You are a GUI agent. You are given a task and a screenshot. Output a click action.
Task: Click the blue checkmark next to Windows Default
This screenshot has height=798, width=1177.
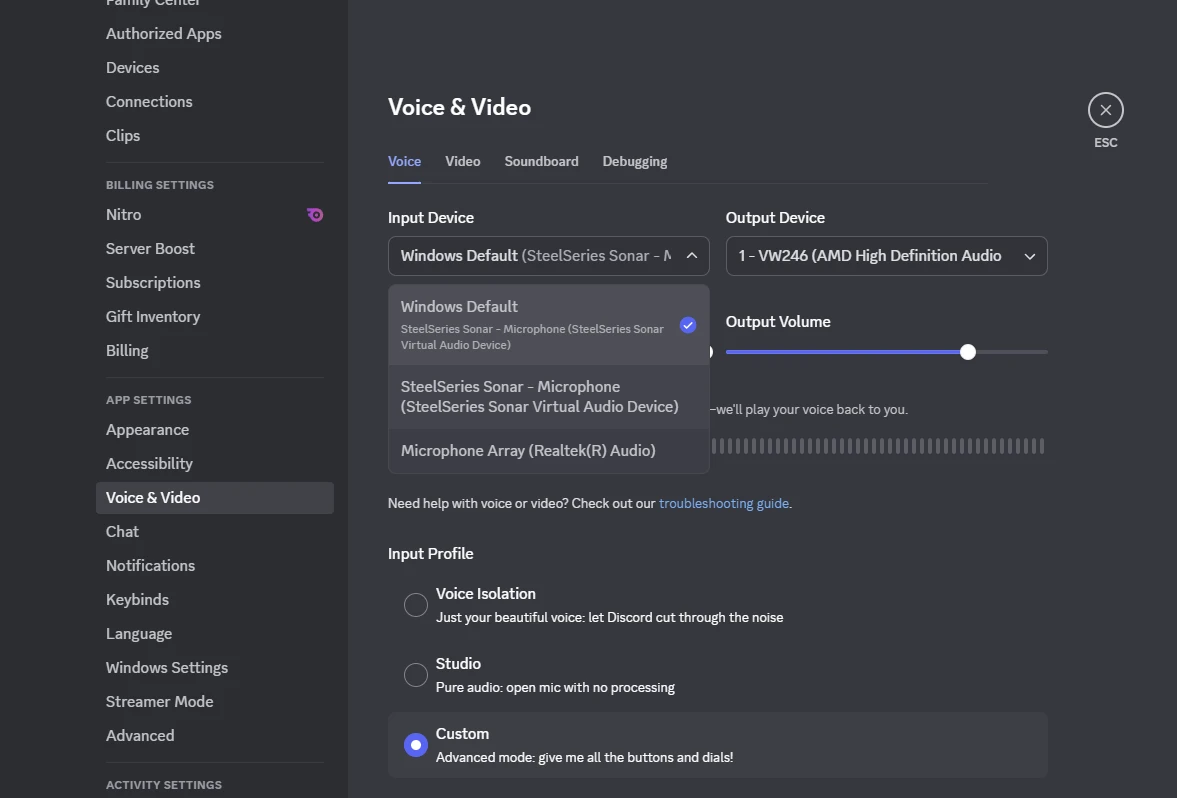(688, 325)
